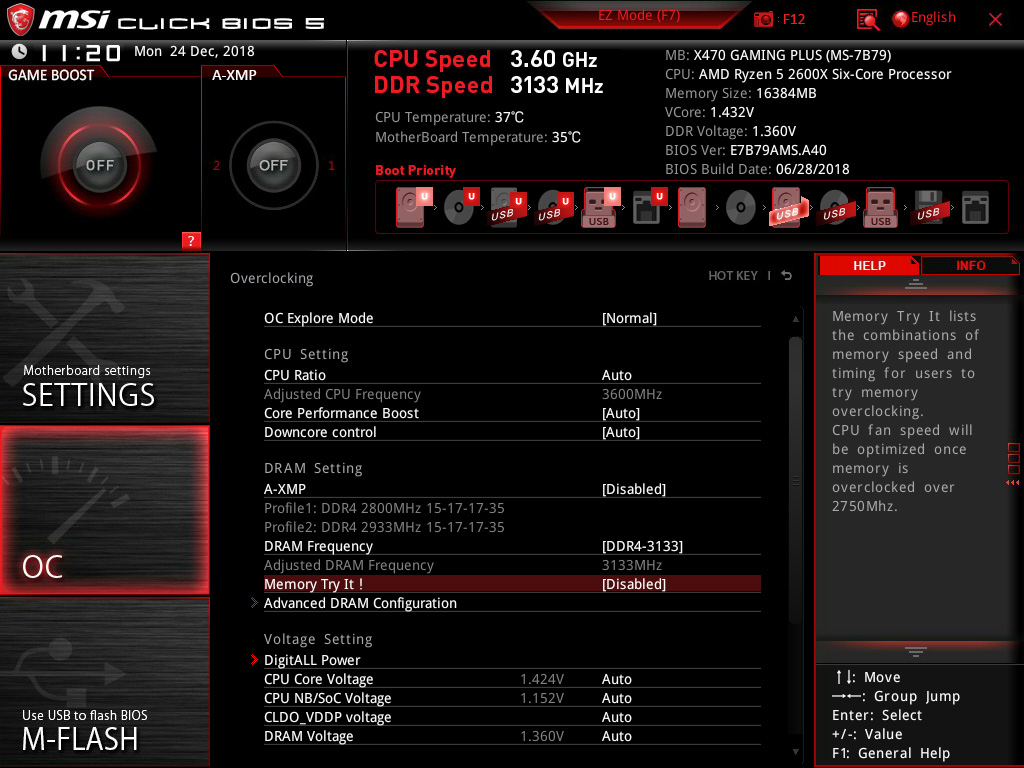Viewport: 1024px width, 768px height.
Task: Click the HOT KEY label
Action: [733, 276]
